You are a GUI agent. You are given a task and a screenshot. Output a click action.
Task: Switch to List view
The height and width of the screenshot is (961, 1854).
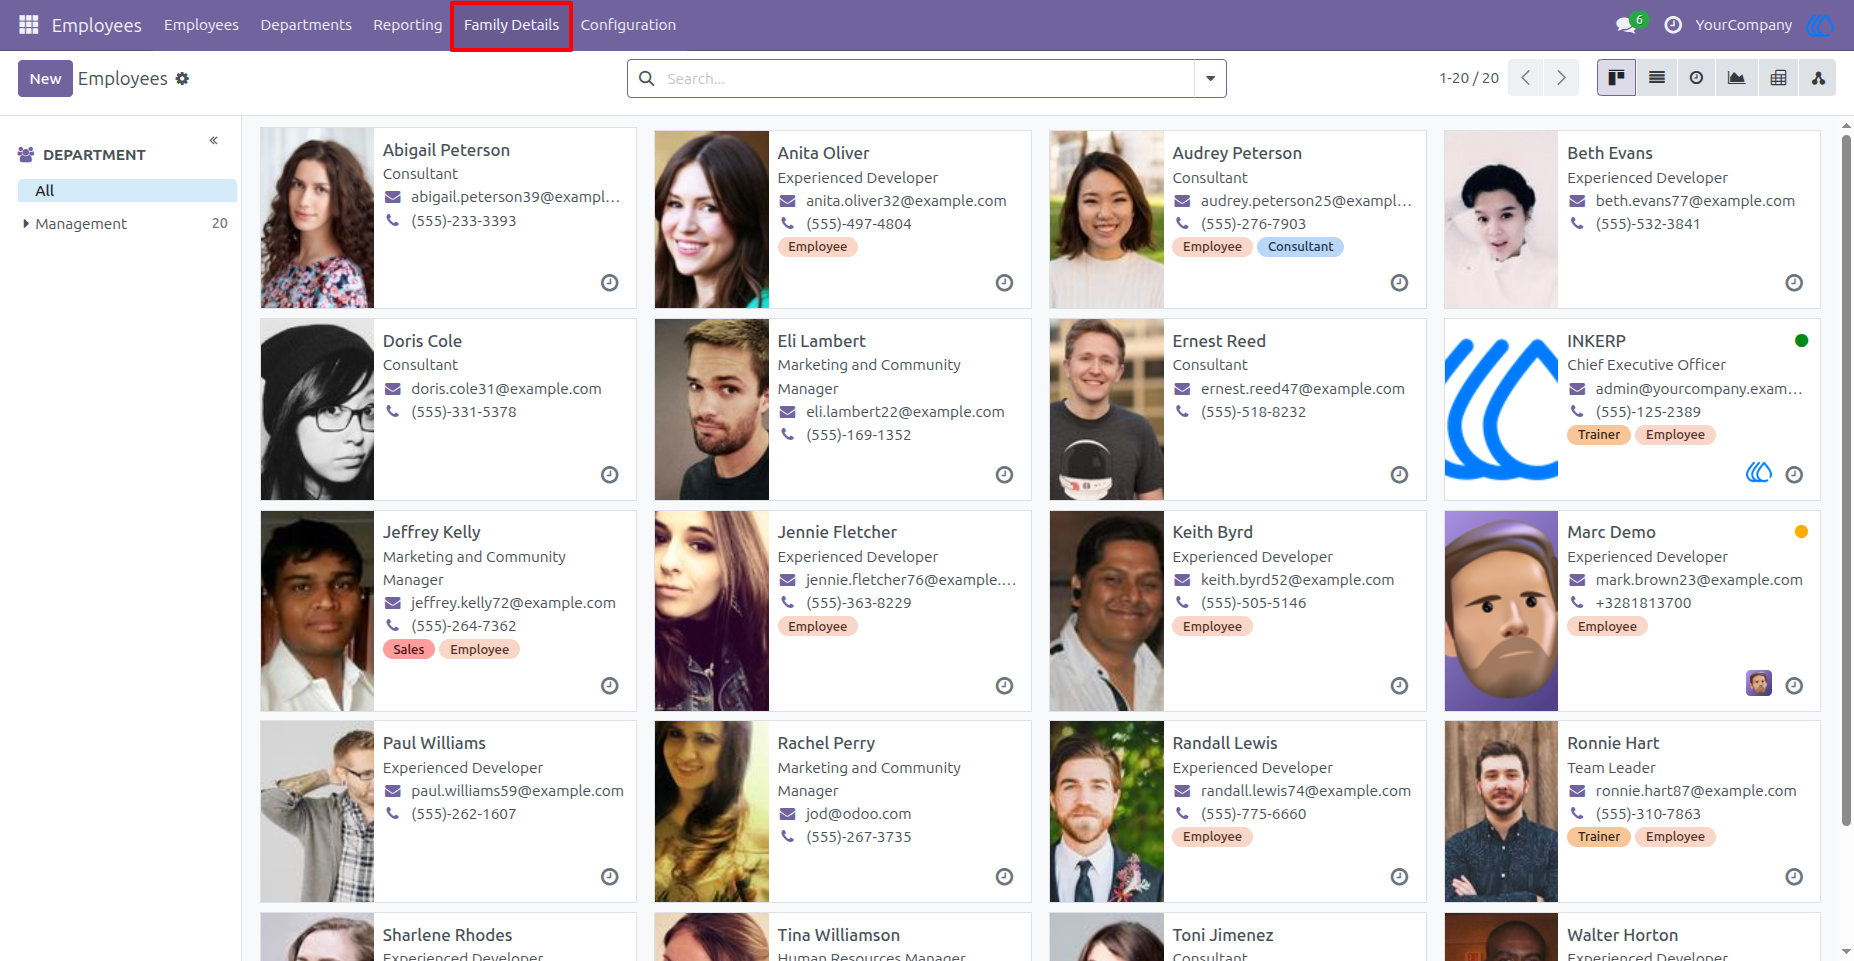1657,78
